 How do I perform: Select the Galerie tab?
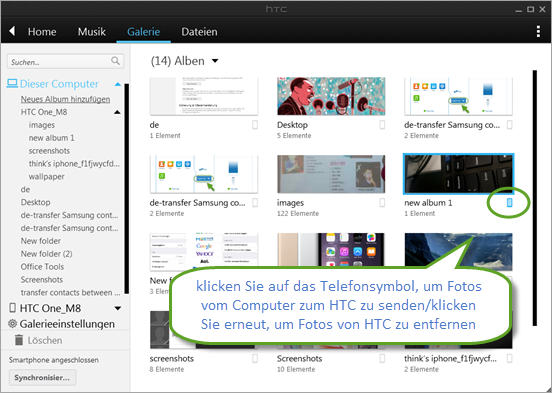point(143,32)
